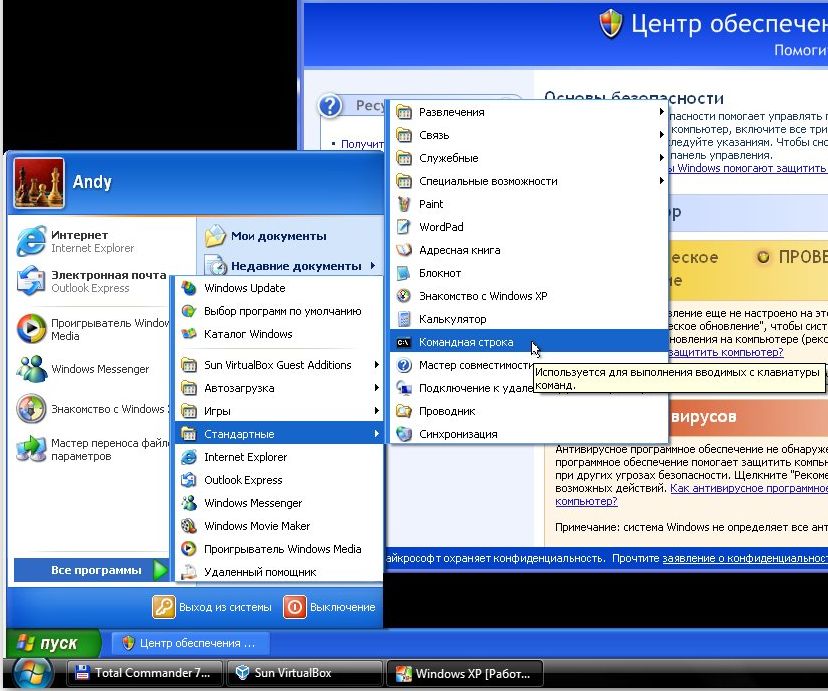Click the Windows Vista Start orb
This screenshot has width=828, height=691.
tap(33, 674)
